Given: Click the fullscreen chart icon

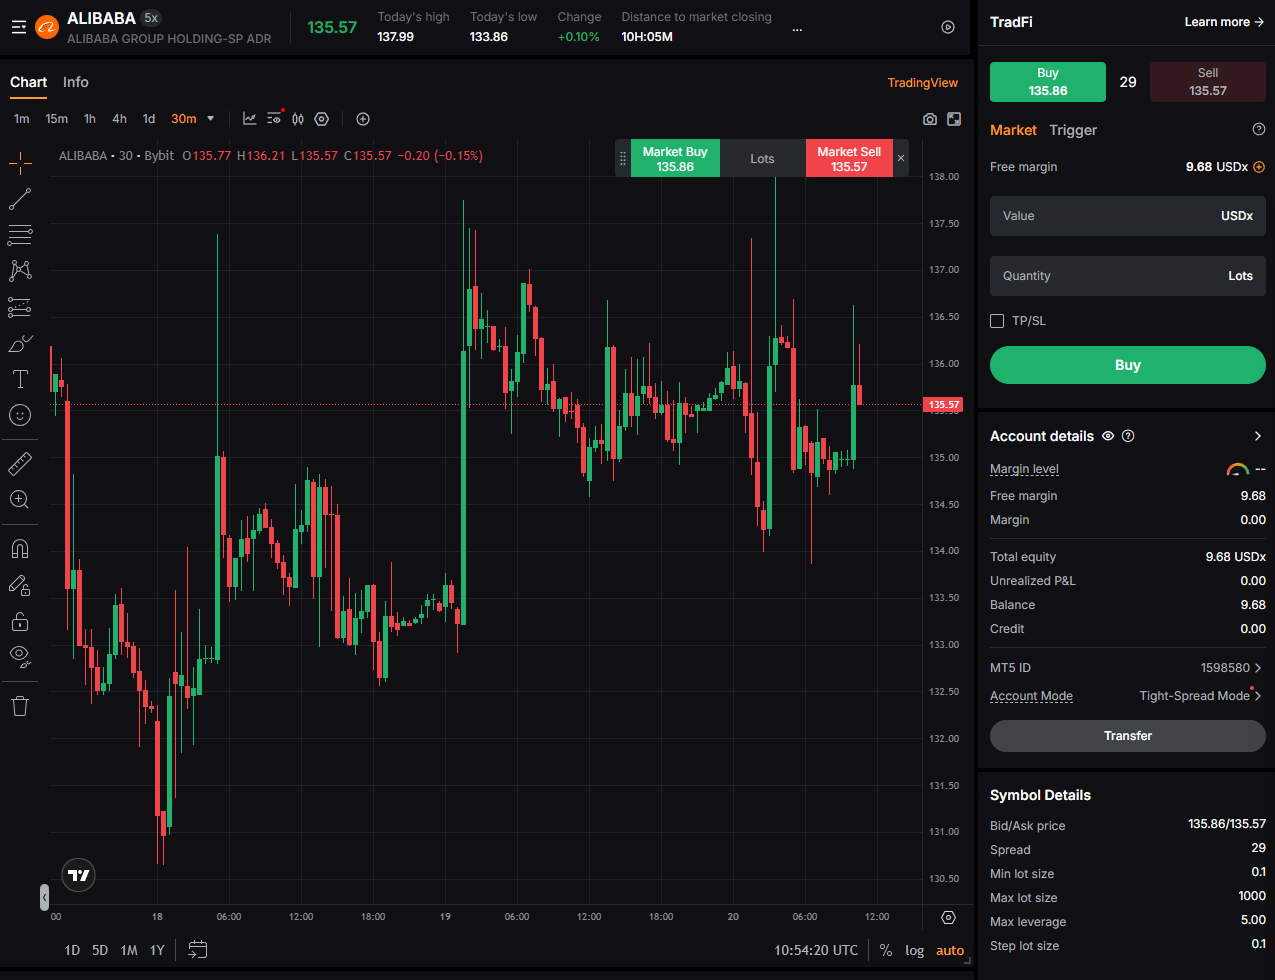Looking at the screenshot, I should point(954,119).
